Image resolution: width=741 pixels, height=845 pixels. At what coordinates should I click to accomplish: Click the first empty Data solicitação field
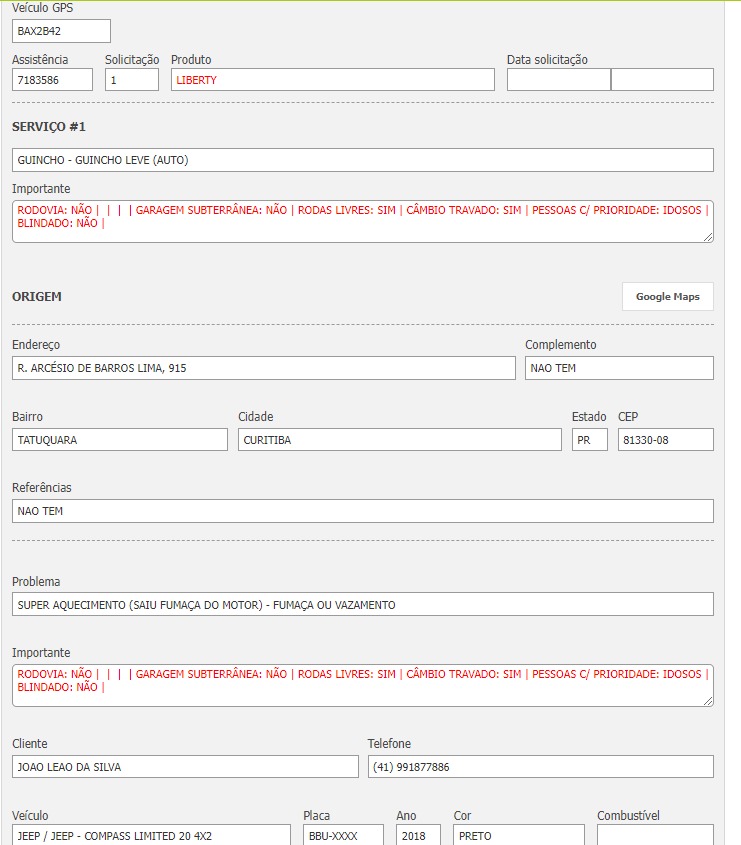pyautogui.click(x=558, y=80)
